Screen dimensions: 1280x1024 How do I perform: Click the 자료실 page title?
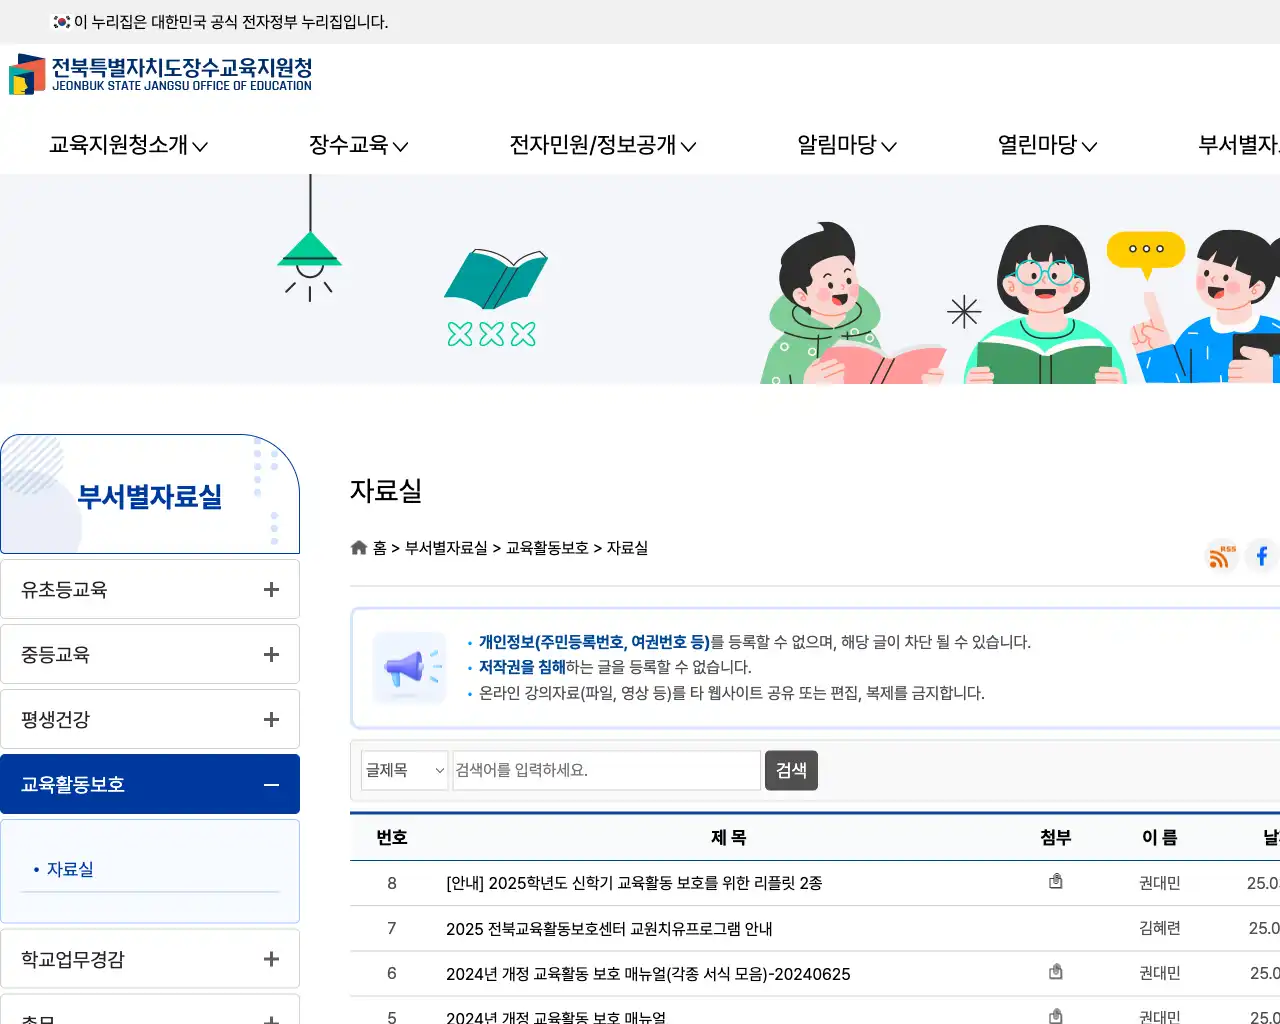[x=386, y=490]
